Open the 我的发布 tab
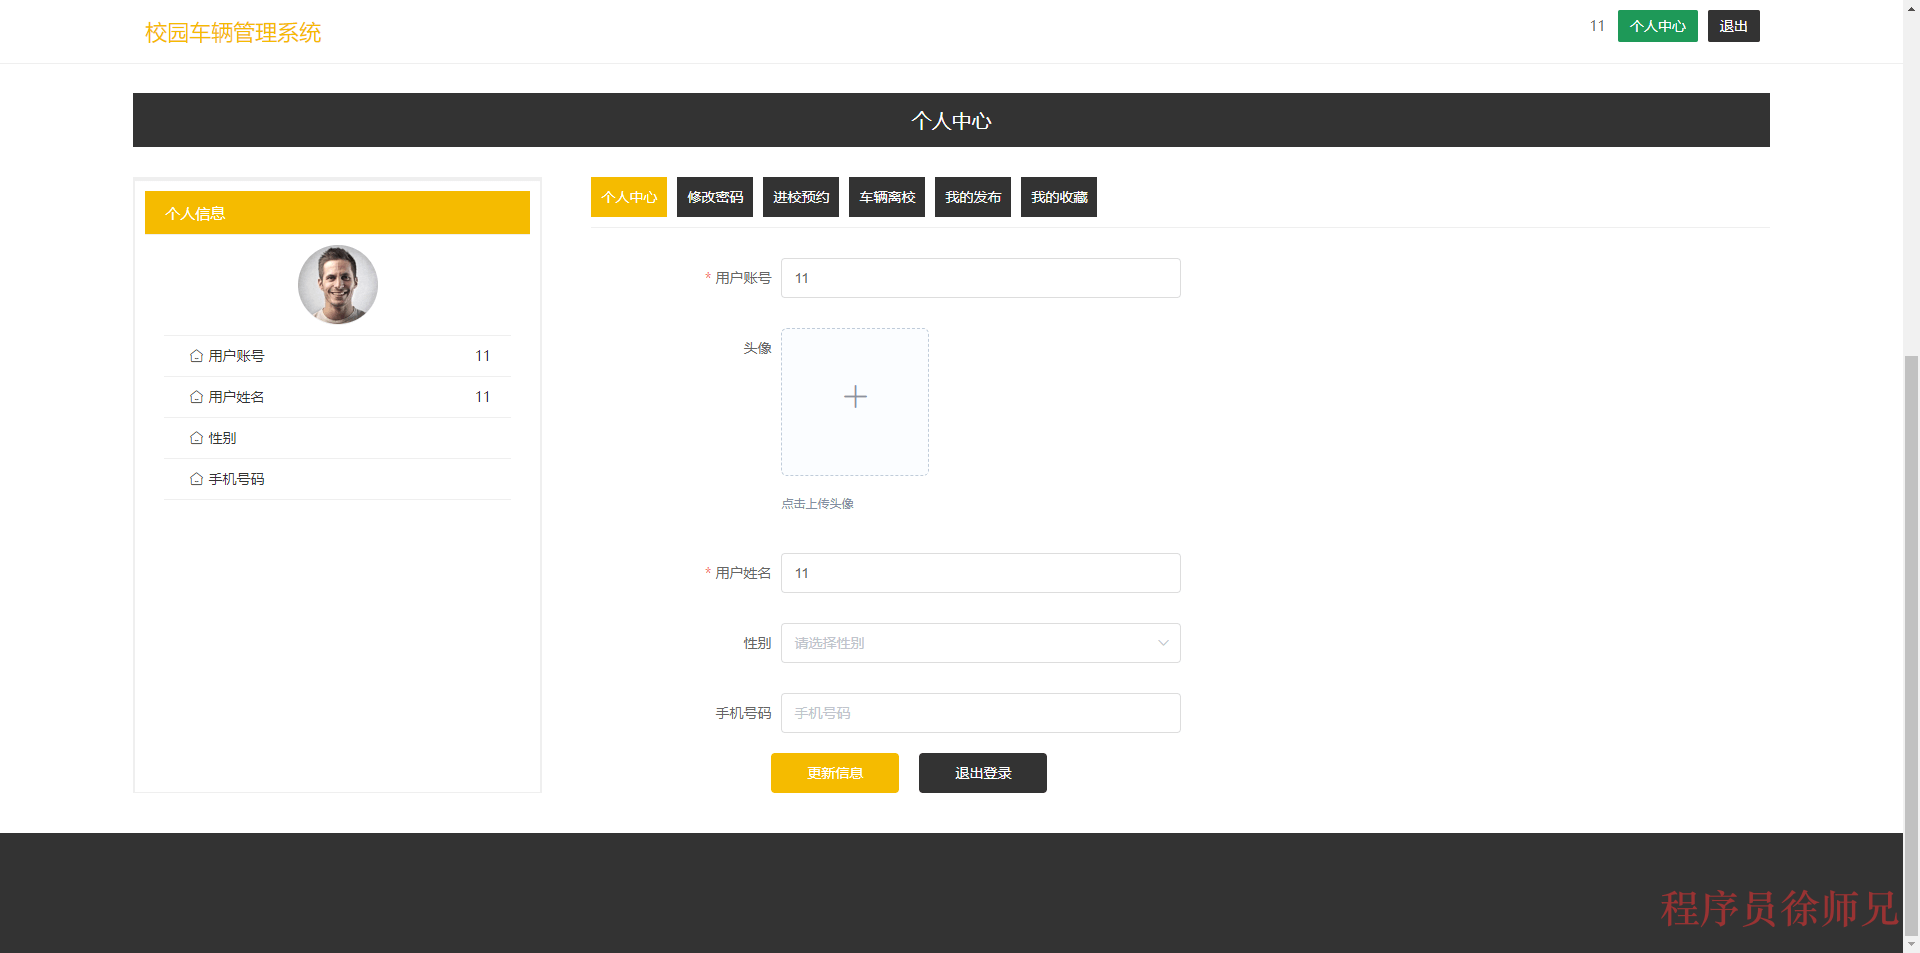 [x=972, y=197]
